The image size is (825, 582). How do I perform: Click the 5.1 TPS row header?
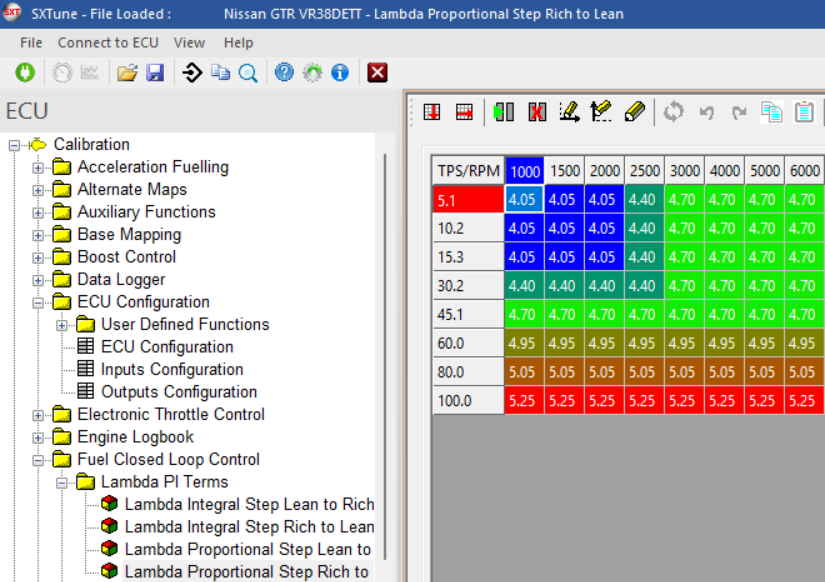pos(468,199)
